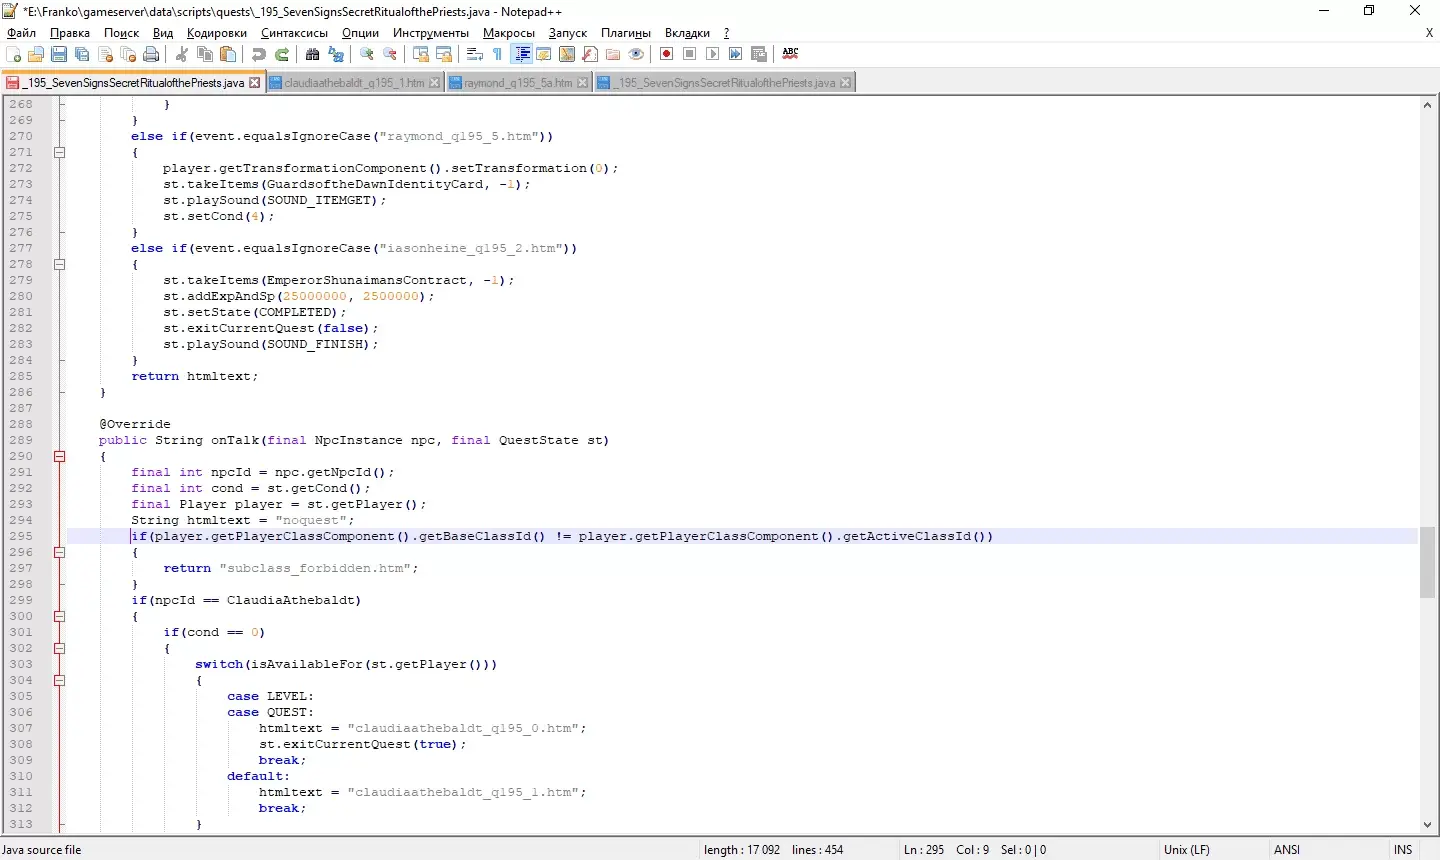Play back the recorded macro
Screen dimensions: 1440x860
click(713, 54)
